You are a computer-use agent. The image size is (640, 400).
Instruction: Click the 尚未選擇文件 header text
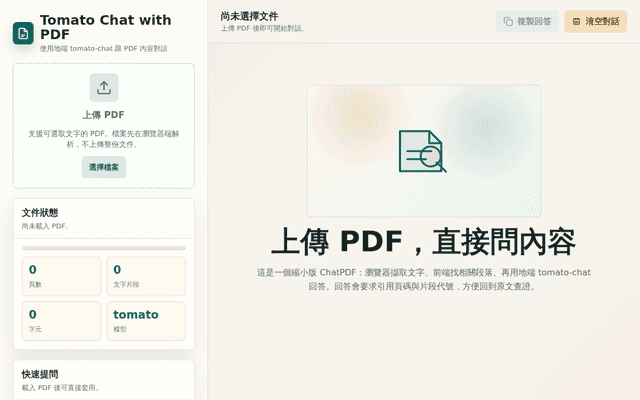(249, 16)
